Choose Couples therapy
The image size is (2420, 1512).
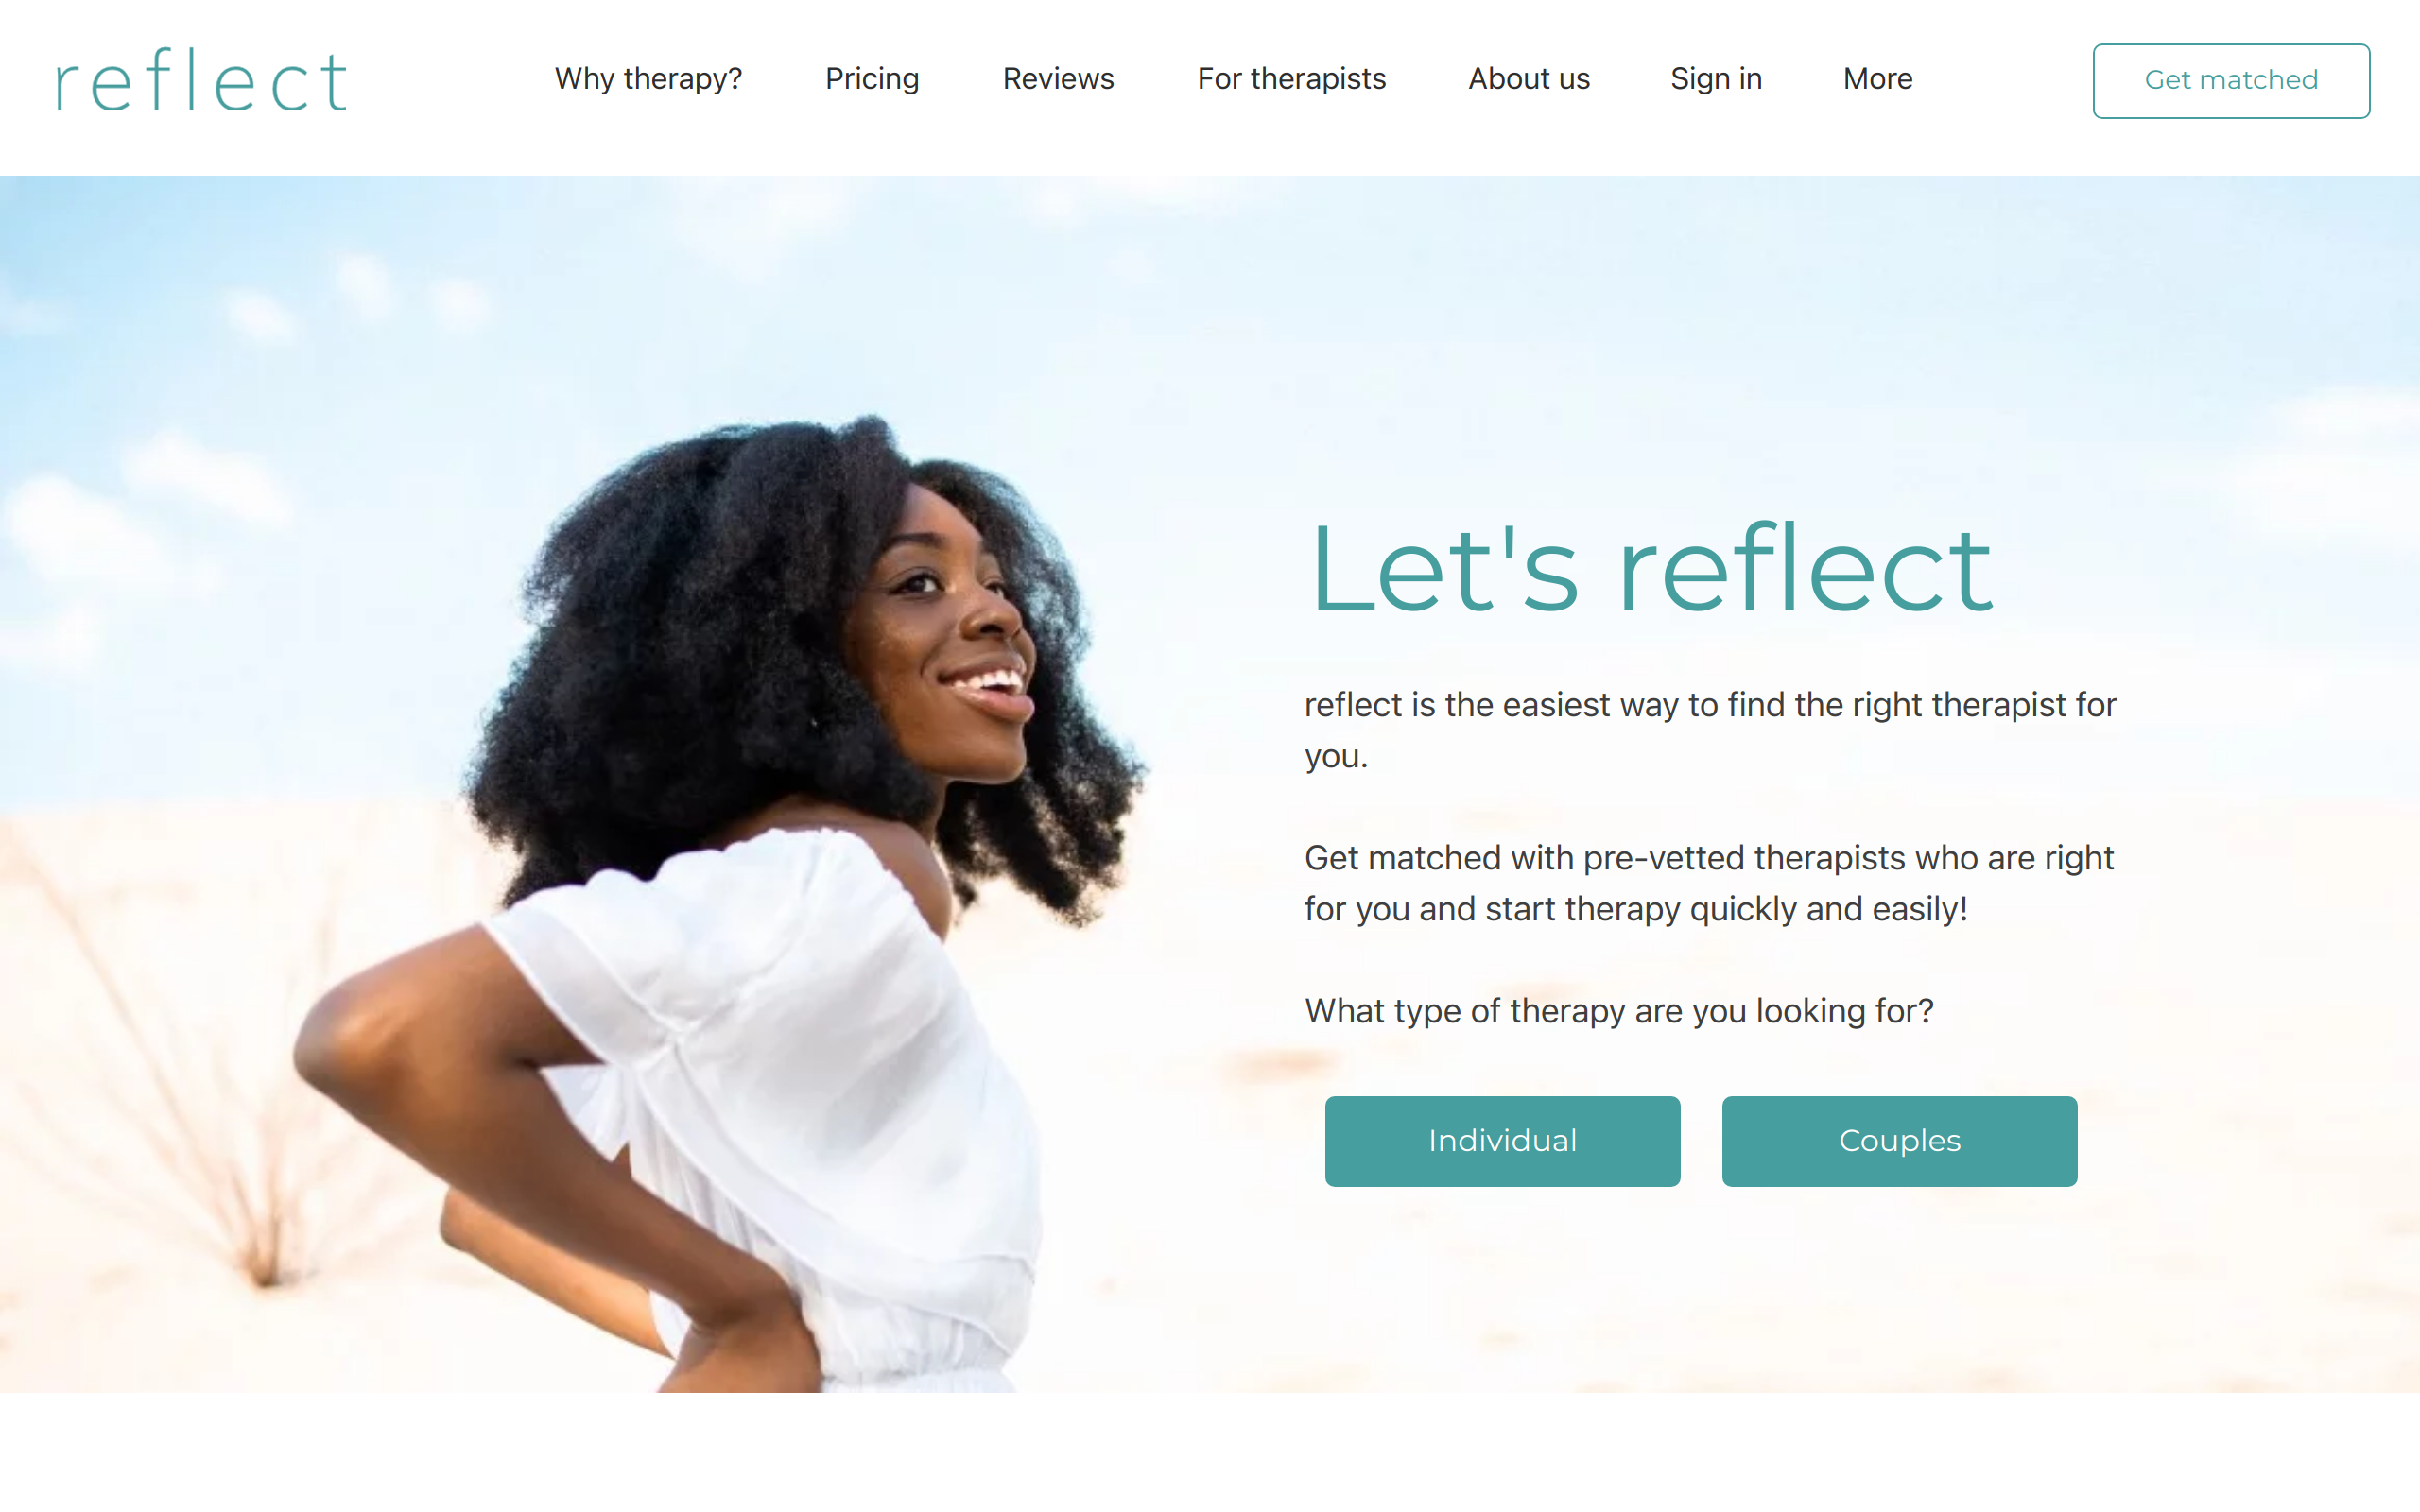point(1899,1141)
